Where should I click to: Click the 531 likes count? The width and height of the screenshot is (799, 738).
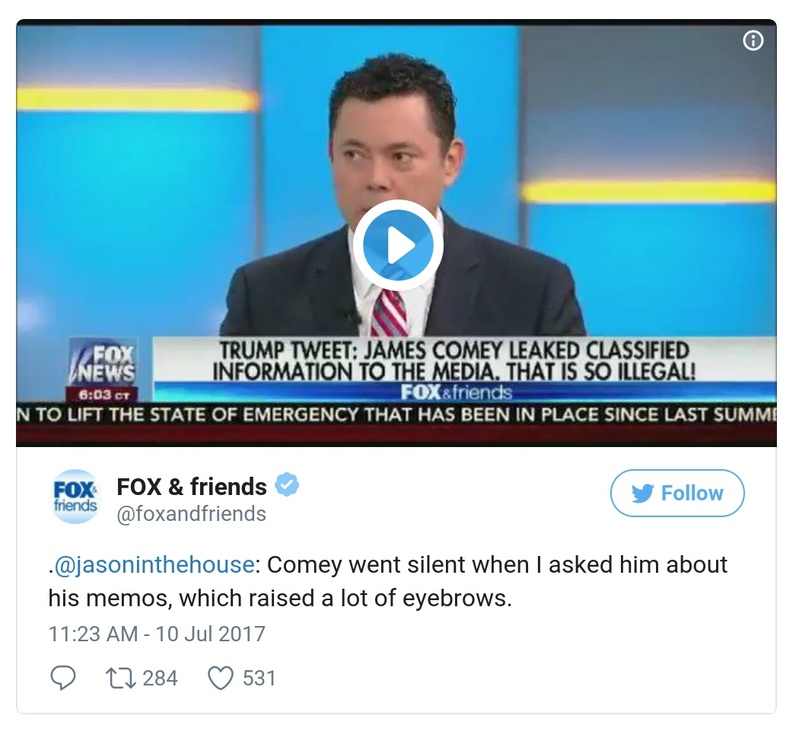(x=259, y=678)
